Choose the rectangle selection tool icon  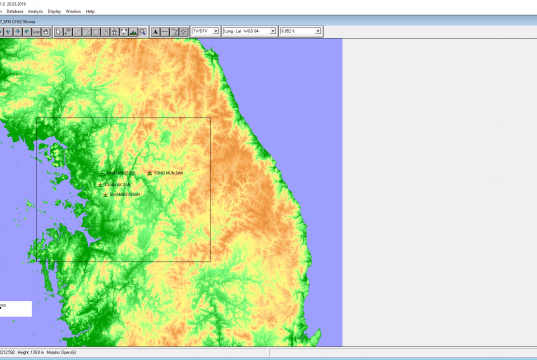(x=96, y=32)
